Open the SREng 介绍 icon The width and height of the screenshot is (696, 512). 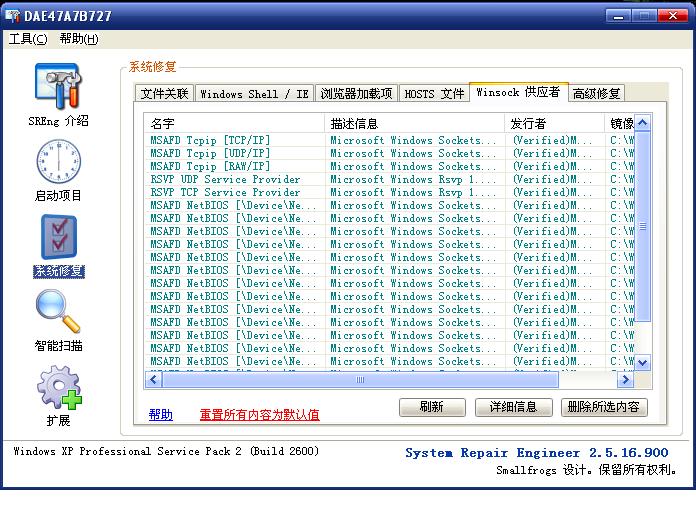tap(58, 86)
